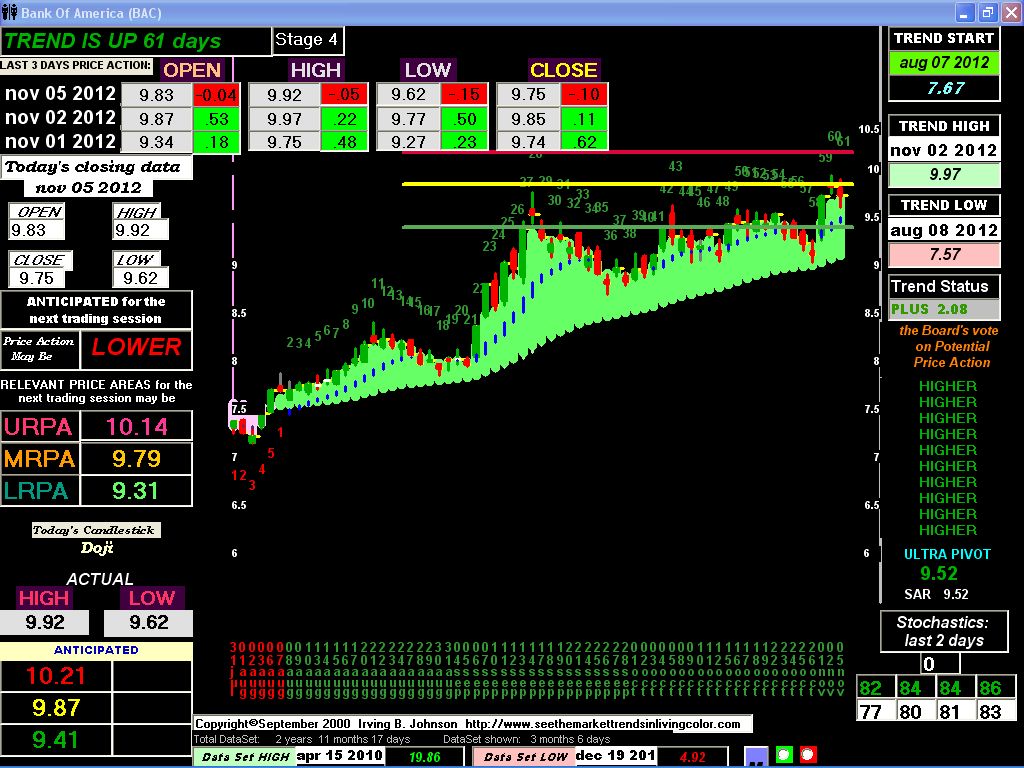Viewport: 1024px width, 768px height.
Task: Click the TREND LOW value 7.57
Action: [944, 254]
